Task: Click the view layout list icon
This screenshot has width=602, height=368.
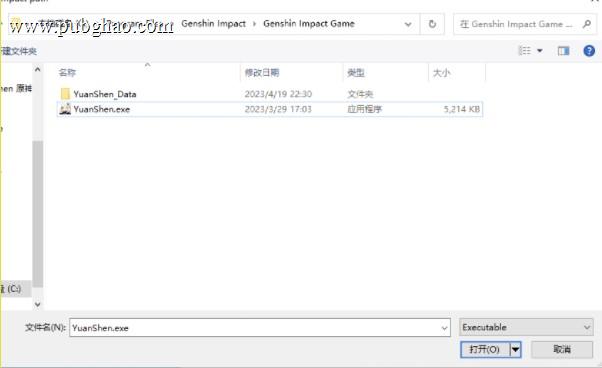Action: click(525, 51)
